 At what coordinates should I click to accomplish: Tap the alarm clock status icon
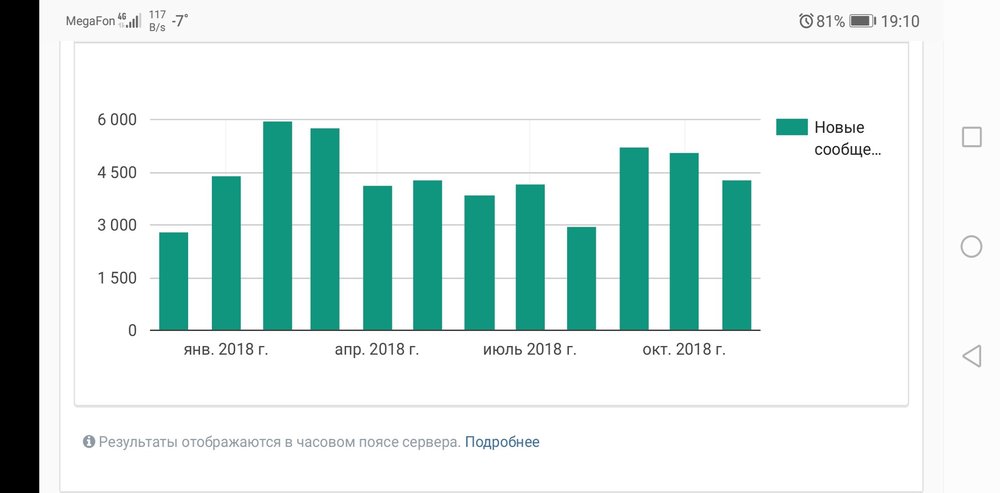[806, 21]
